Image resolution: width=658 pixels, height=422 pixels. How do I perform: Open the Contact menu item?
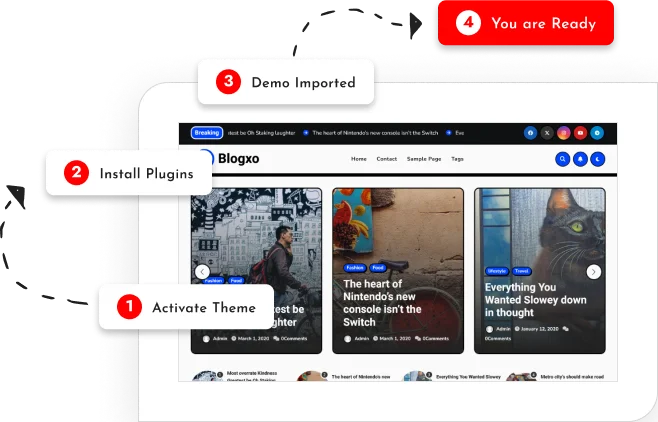click(386, 159)
